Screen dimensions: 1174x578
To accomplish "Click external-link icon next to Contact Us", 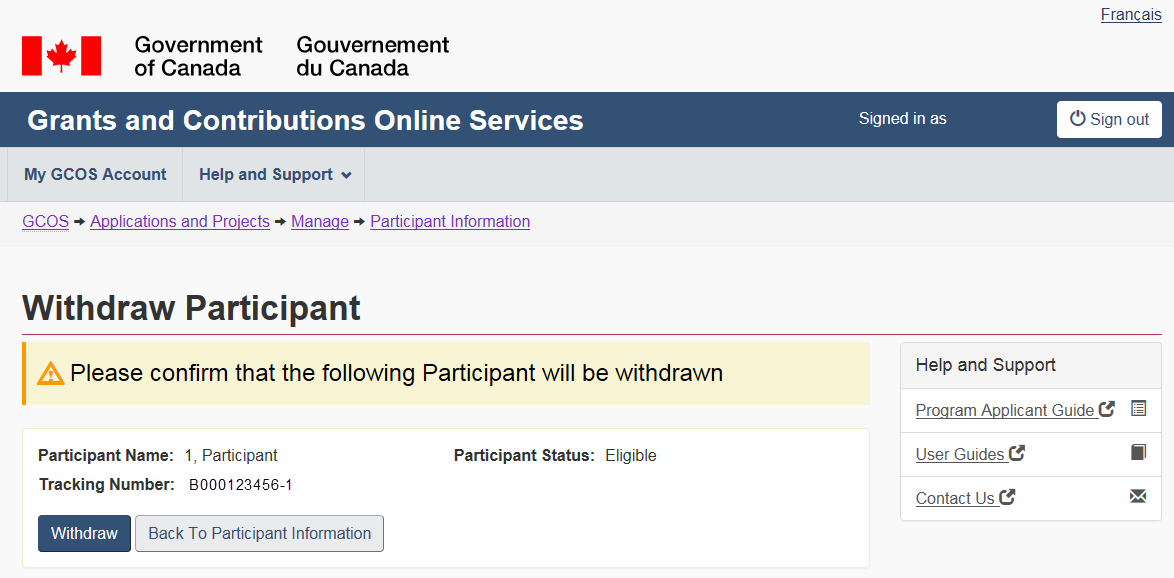I will click(x=1008, y=497).
